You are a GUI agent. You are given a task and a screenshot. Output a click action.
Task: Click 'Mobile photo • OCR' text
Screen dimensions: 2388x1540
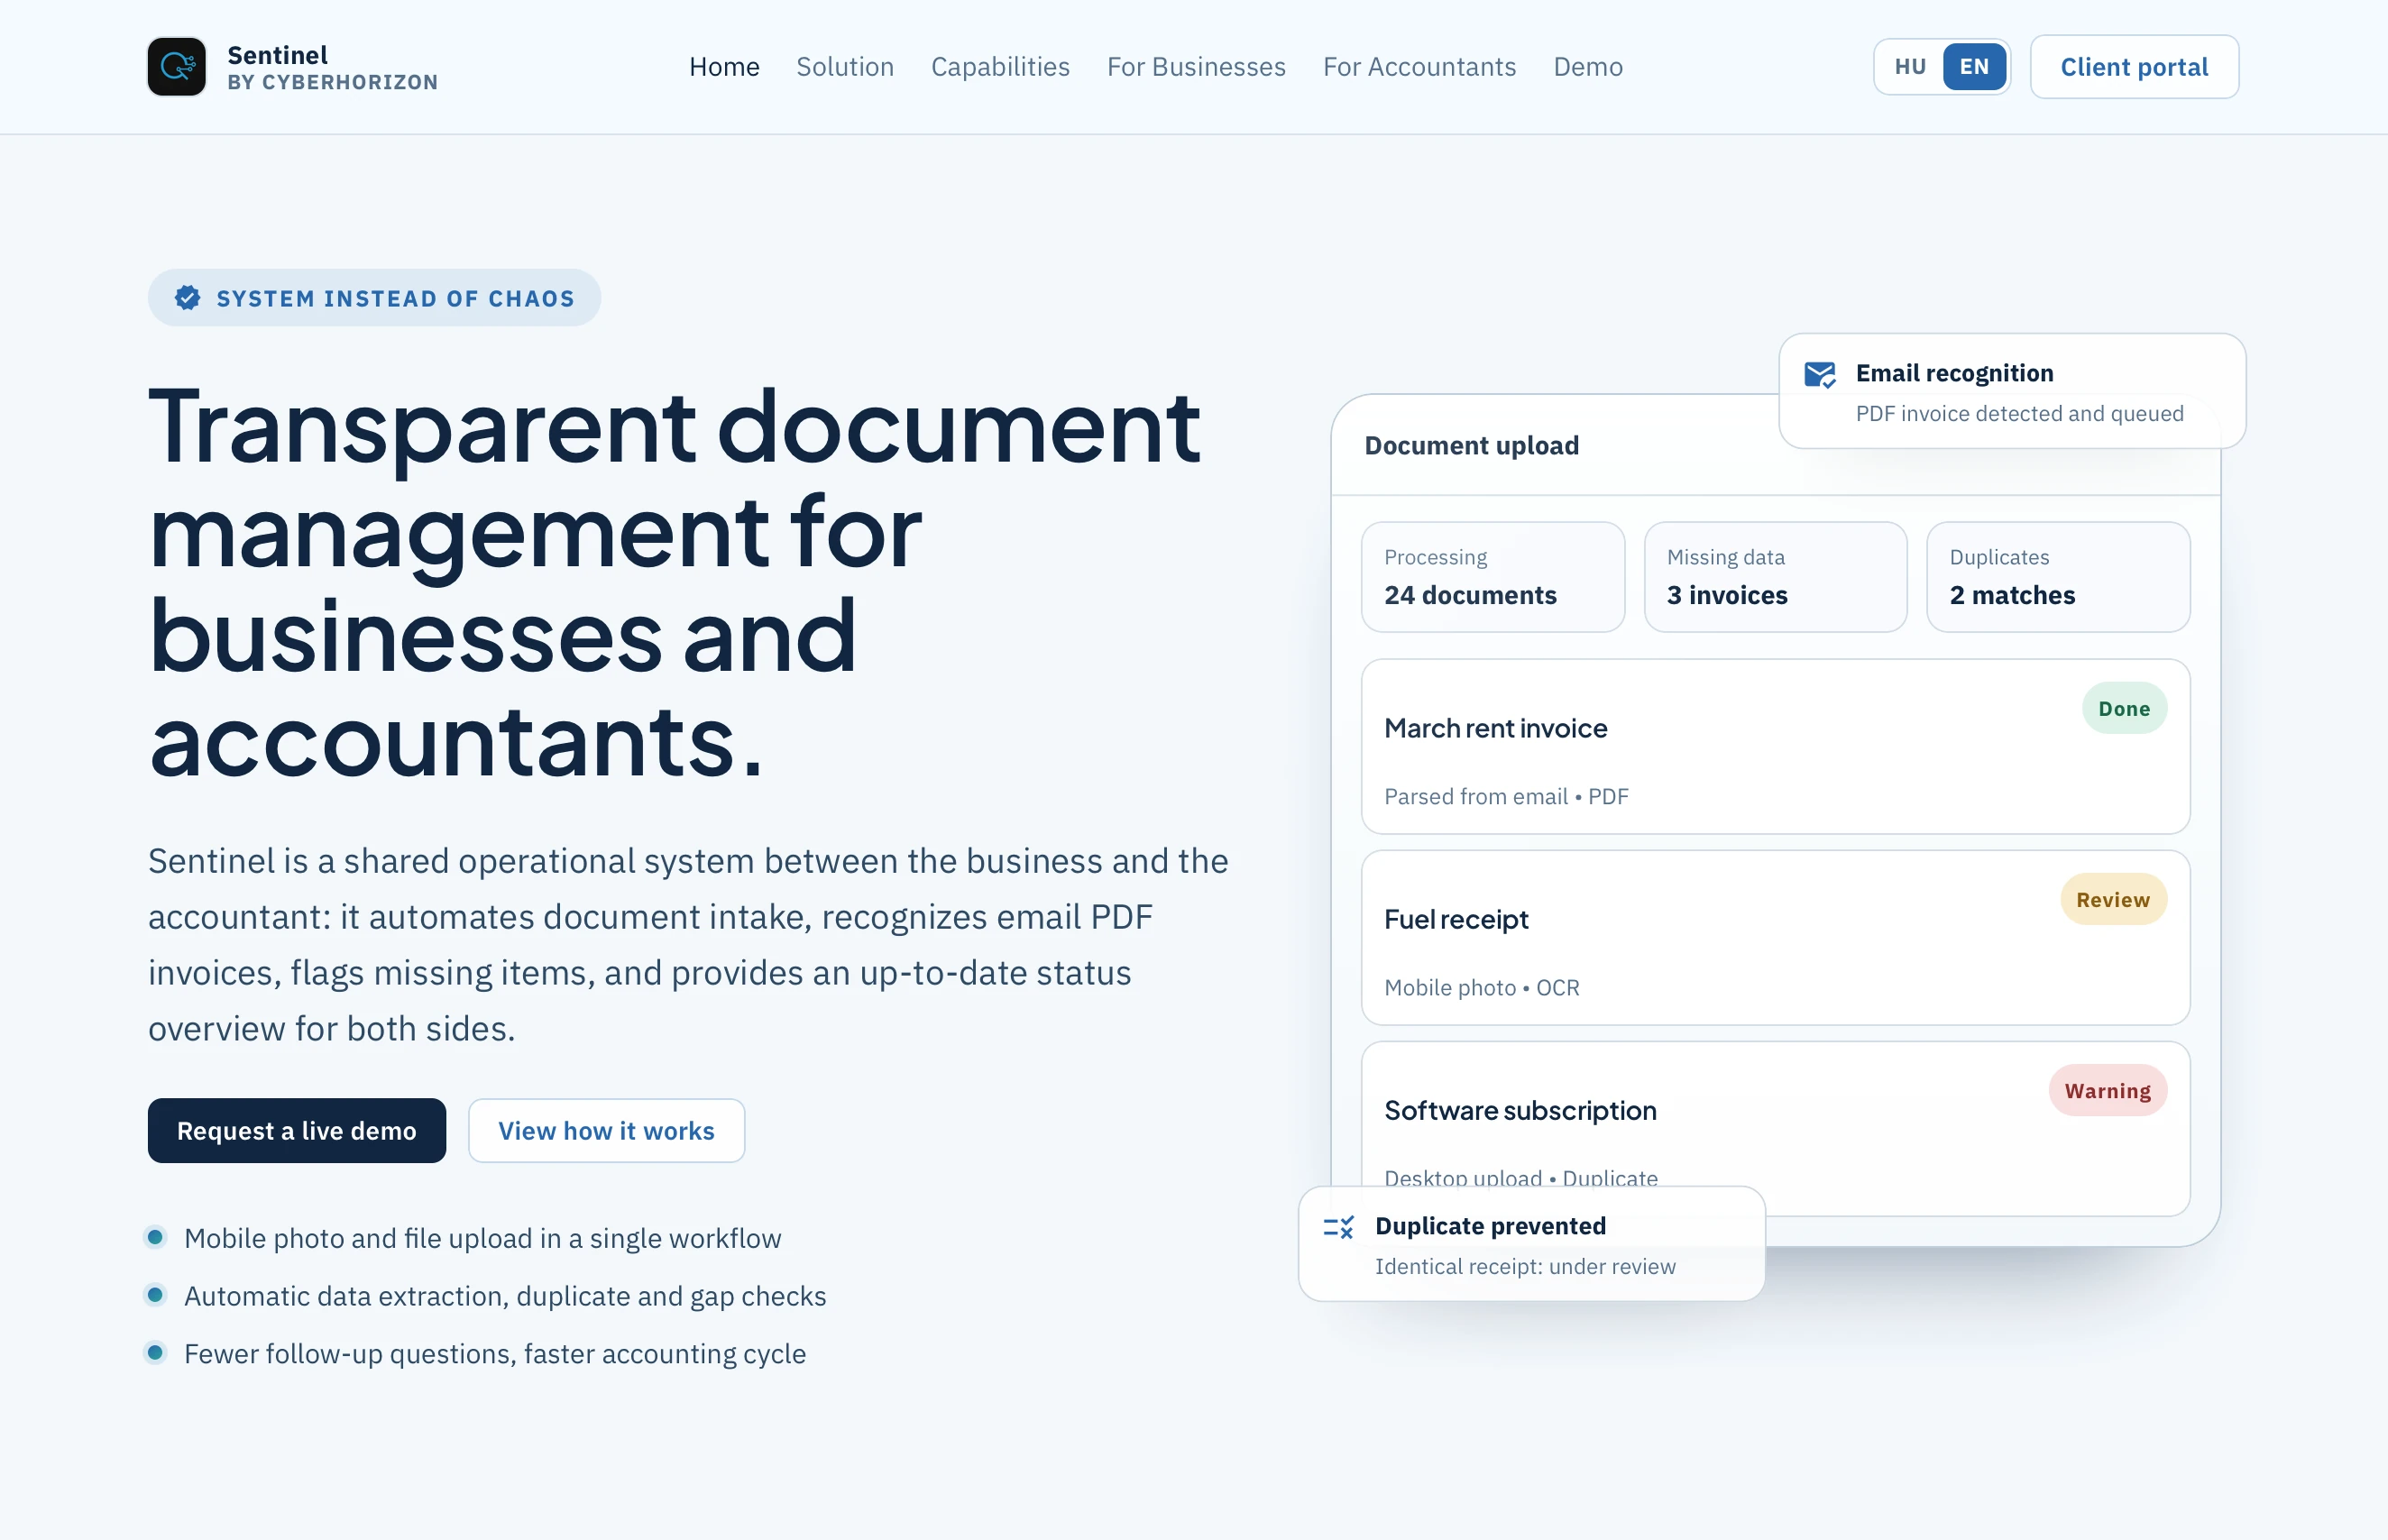[1482, 988]
